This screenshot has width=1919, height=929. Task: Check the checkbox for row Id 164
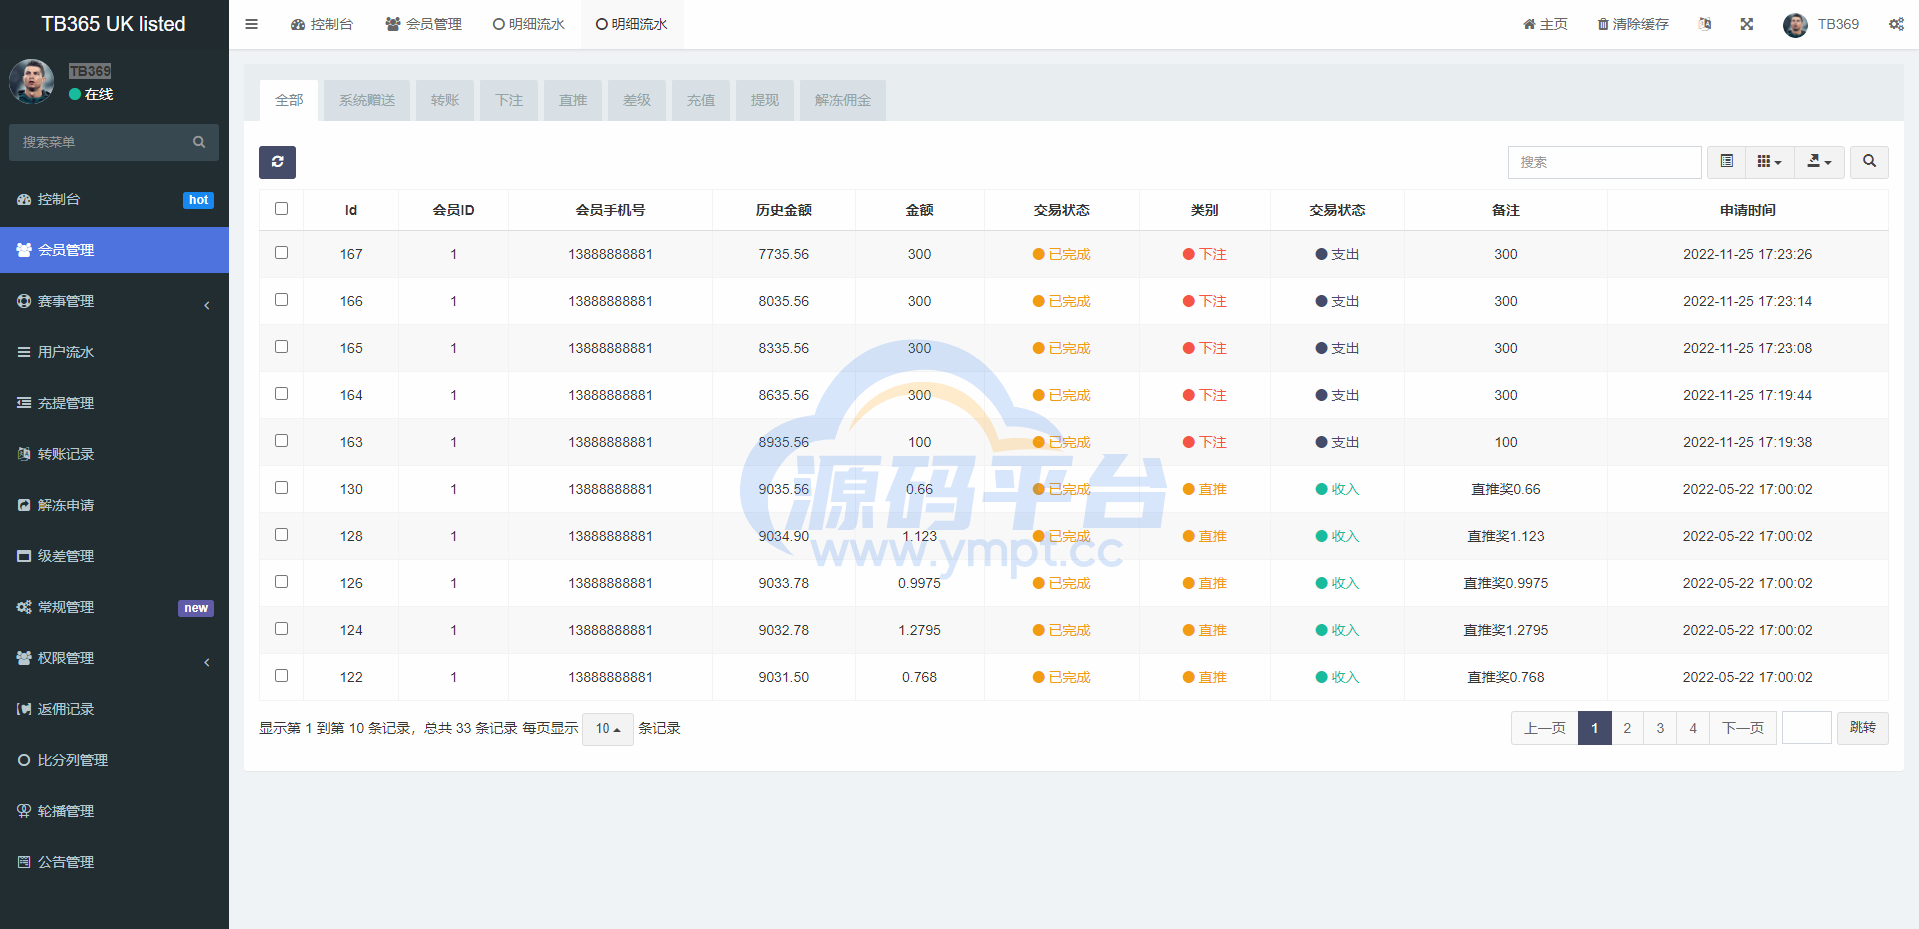tap(281, 394)
